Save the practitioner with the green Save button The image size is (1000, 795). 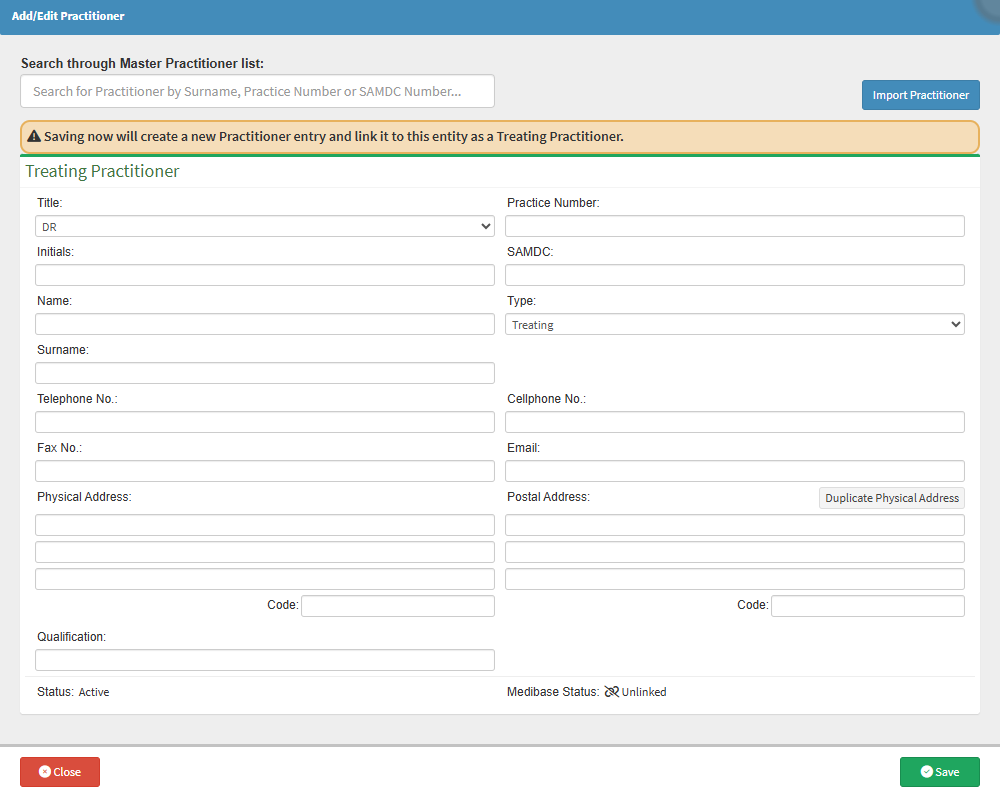point(939,772)
